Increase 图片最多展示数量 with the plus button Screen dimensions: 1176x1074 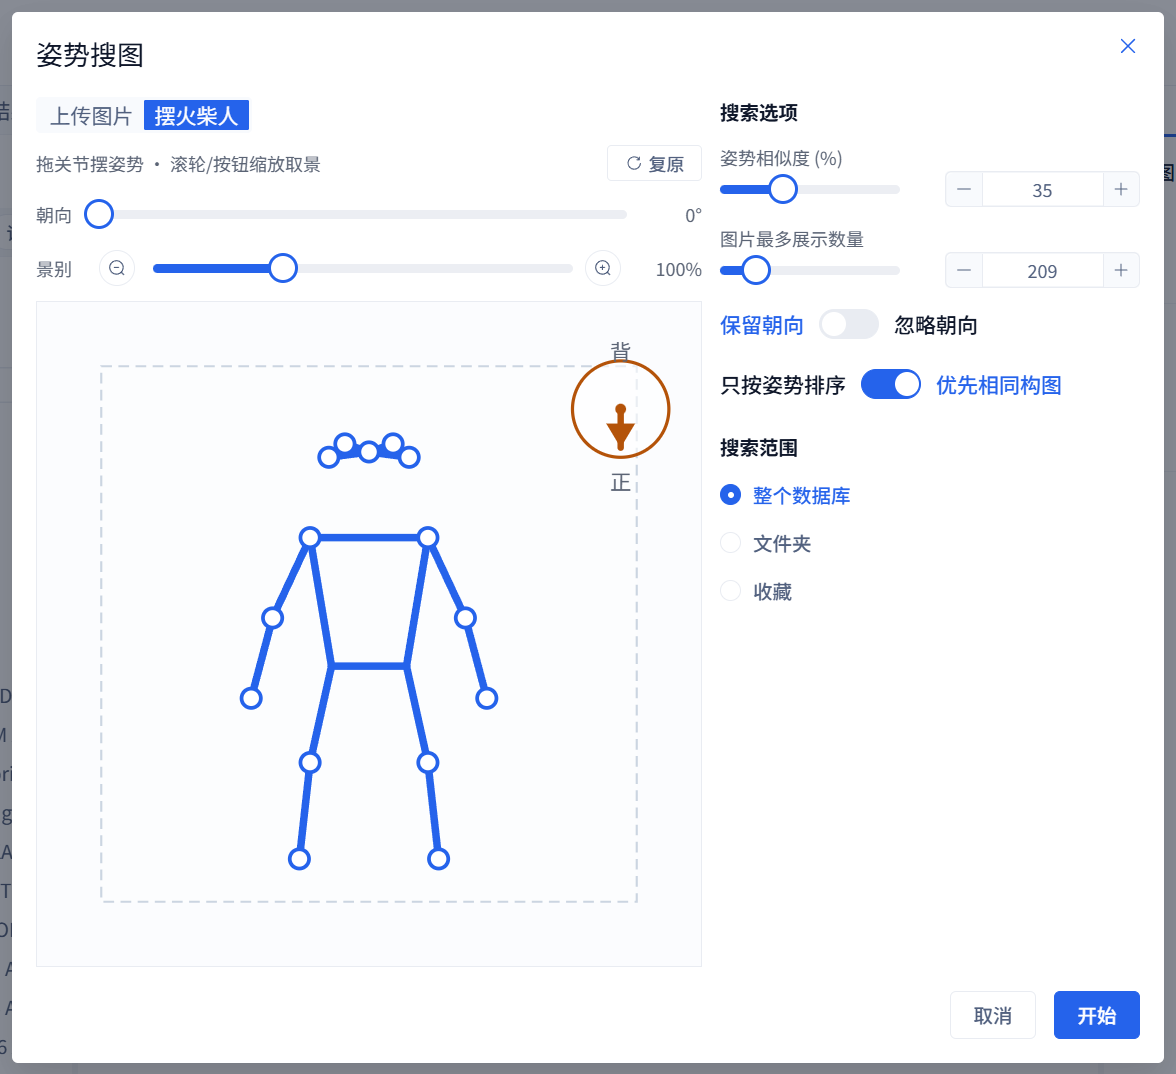pyautogui.click(x=1121, y=270)
